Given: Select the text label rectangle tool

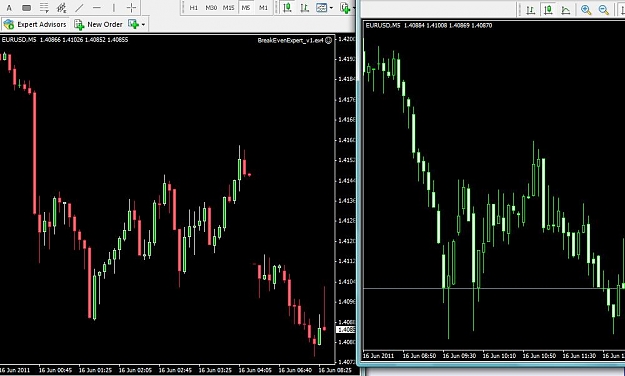Looking at the screenshot, I should pos(26,8).
